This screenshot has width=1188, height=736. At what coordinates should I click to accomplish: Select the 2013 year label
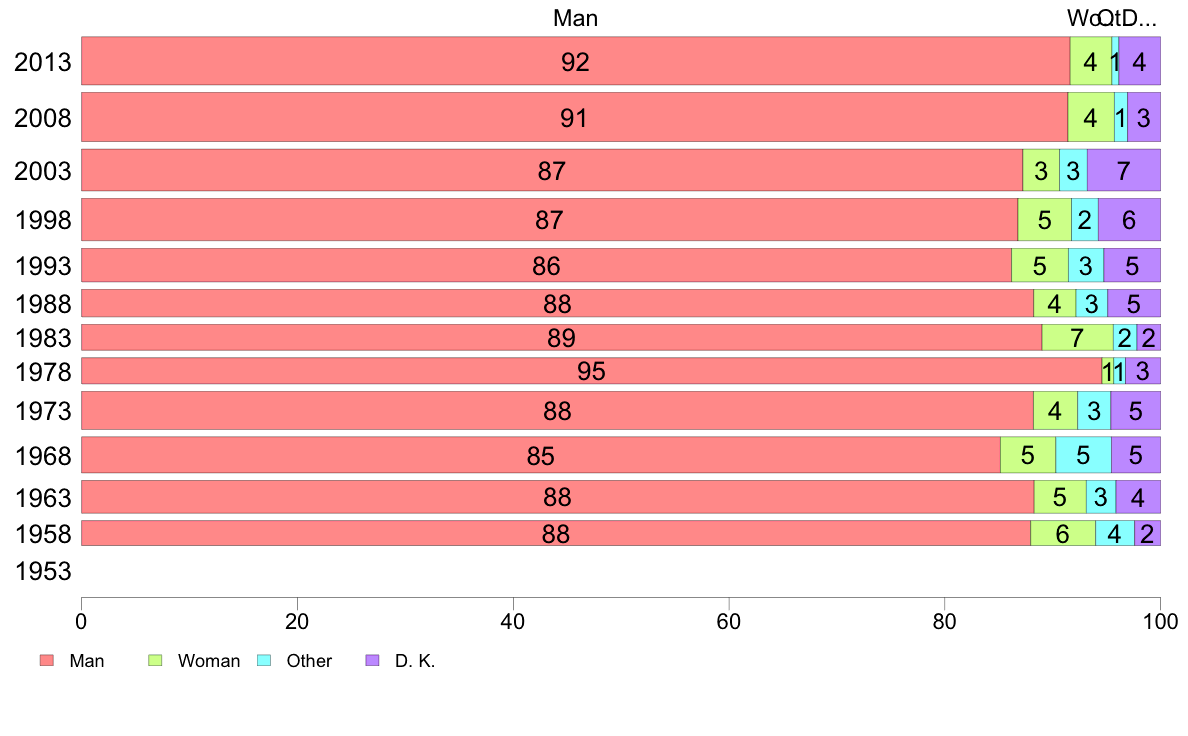pos(43,62)
